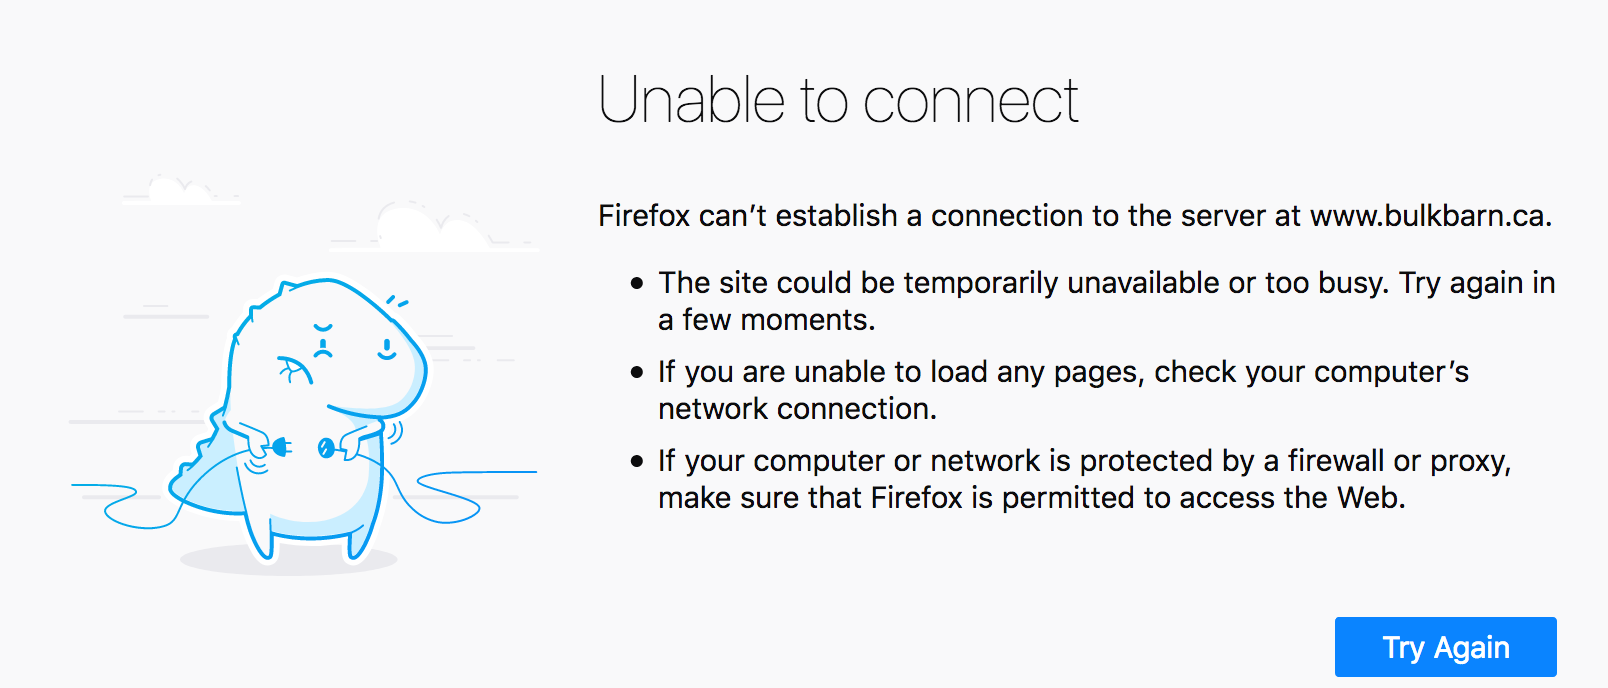Click the unplugged power plug in dinosaur's hand
The height and width of the screenshot is (688, 1608).
pos(282,447)
